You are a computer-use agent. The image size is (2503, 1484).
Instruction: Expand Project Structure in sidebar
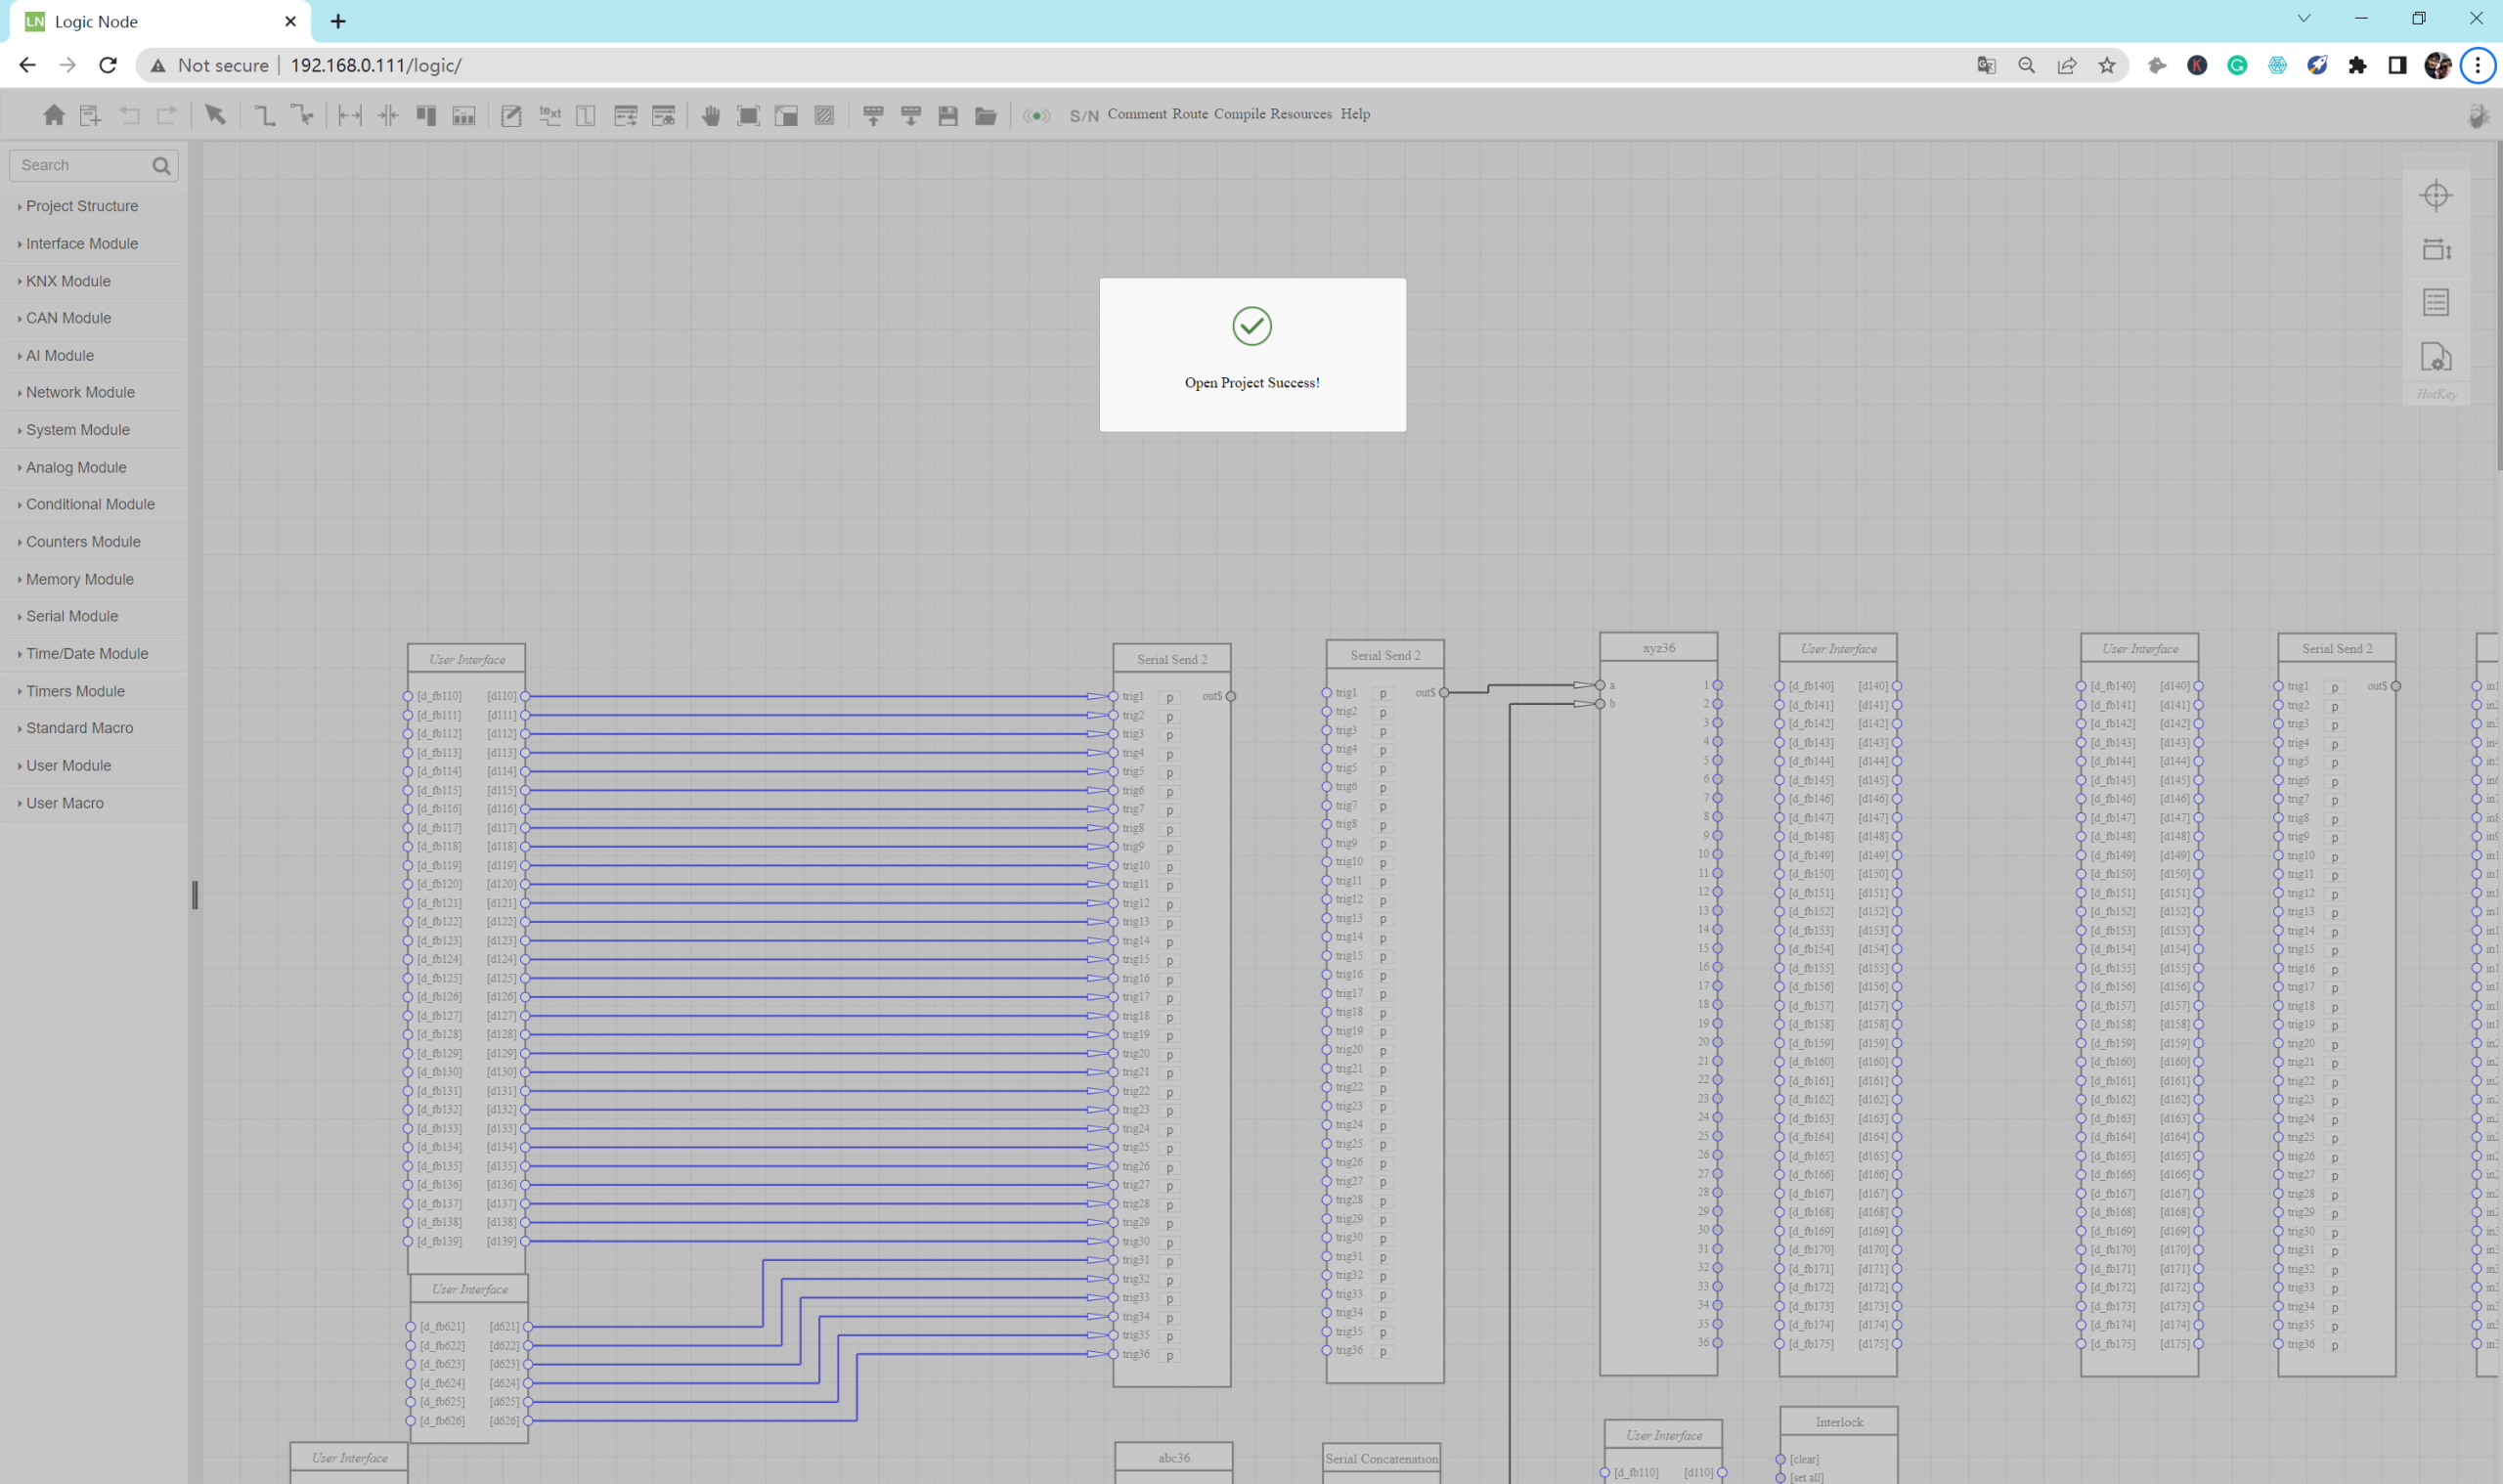82,206
